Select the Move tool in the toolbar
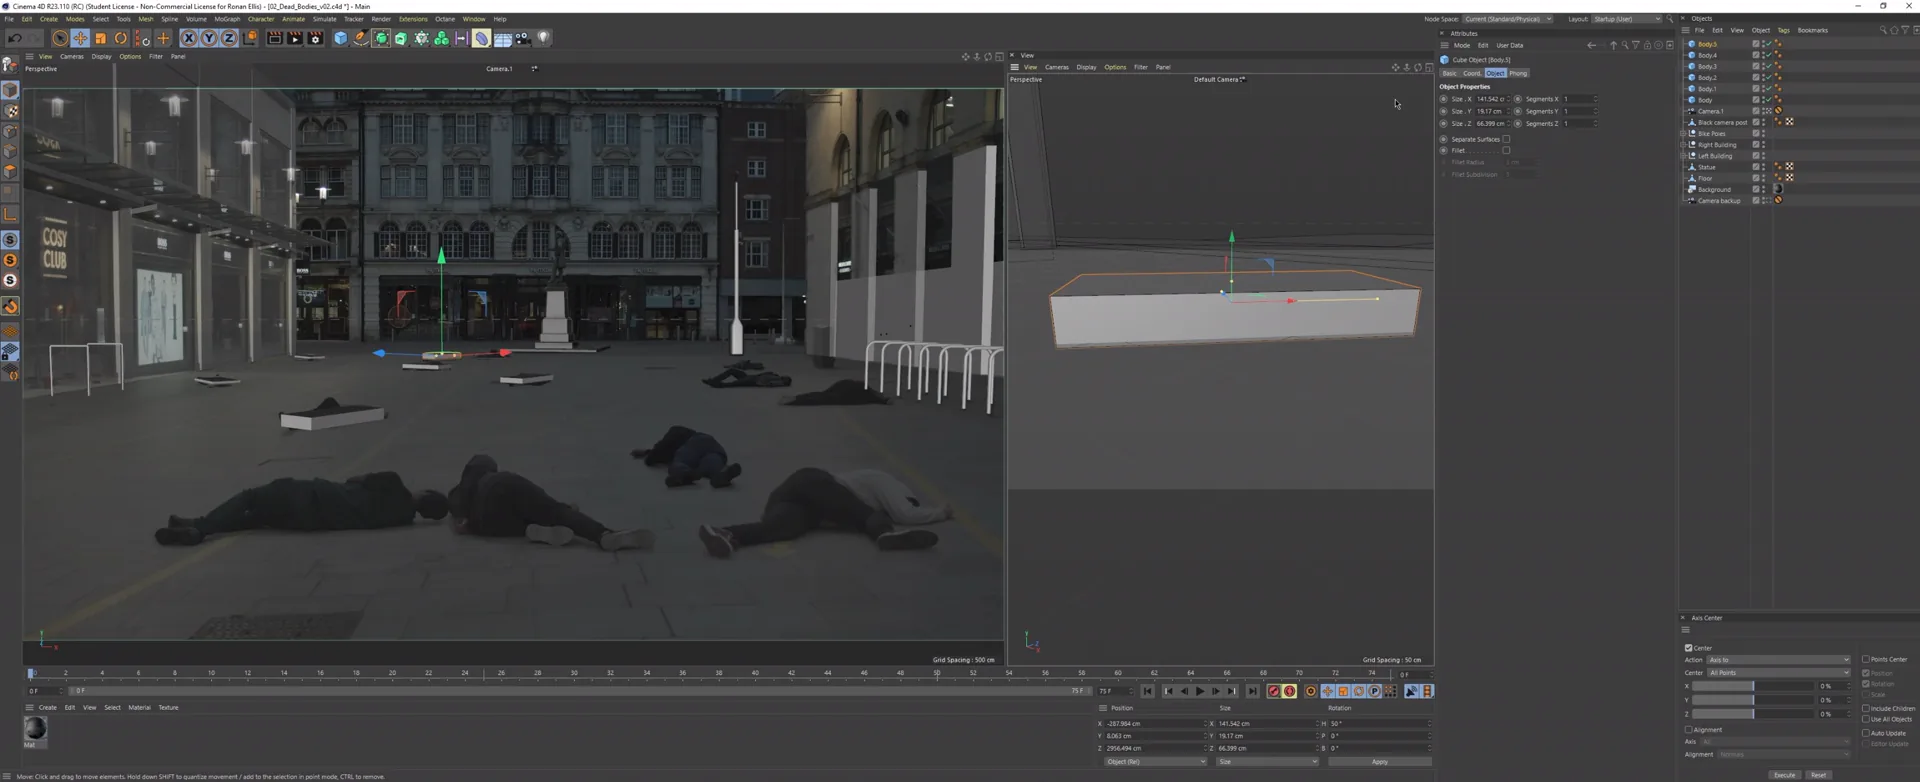The width and height of the screenshot is (1920, 782). point(80,38)
